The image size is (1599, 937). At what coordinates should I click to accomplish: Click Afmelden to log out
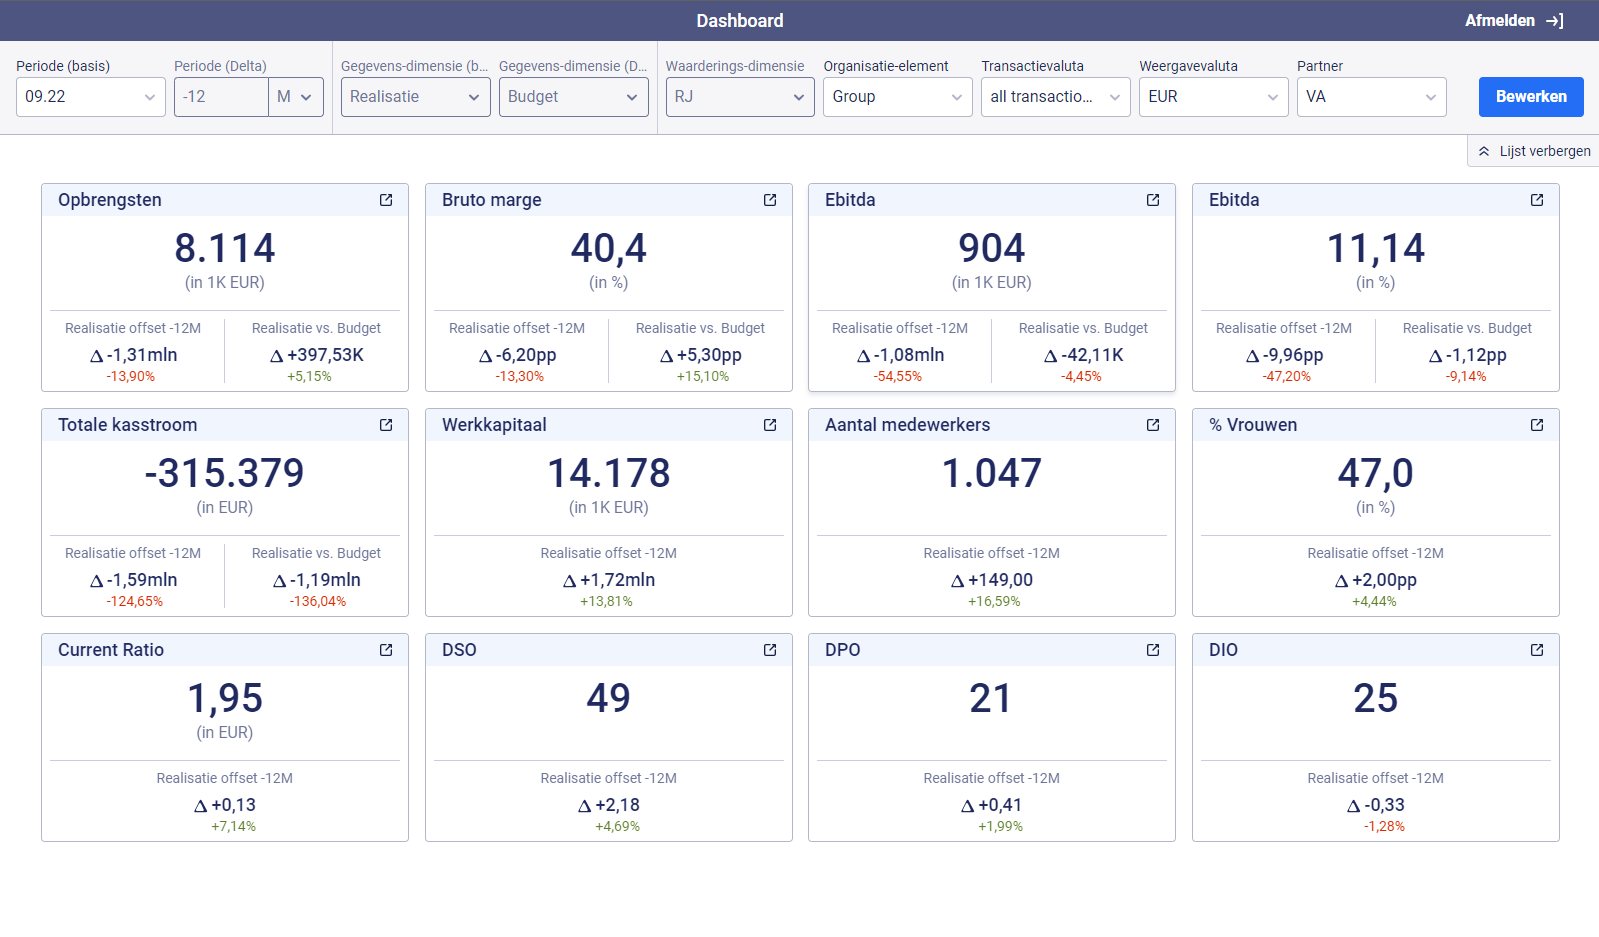1513,21
